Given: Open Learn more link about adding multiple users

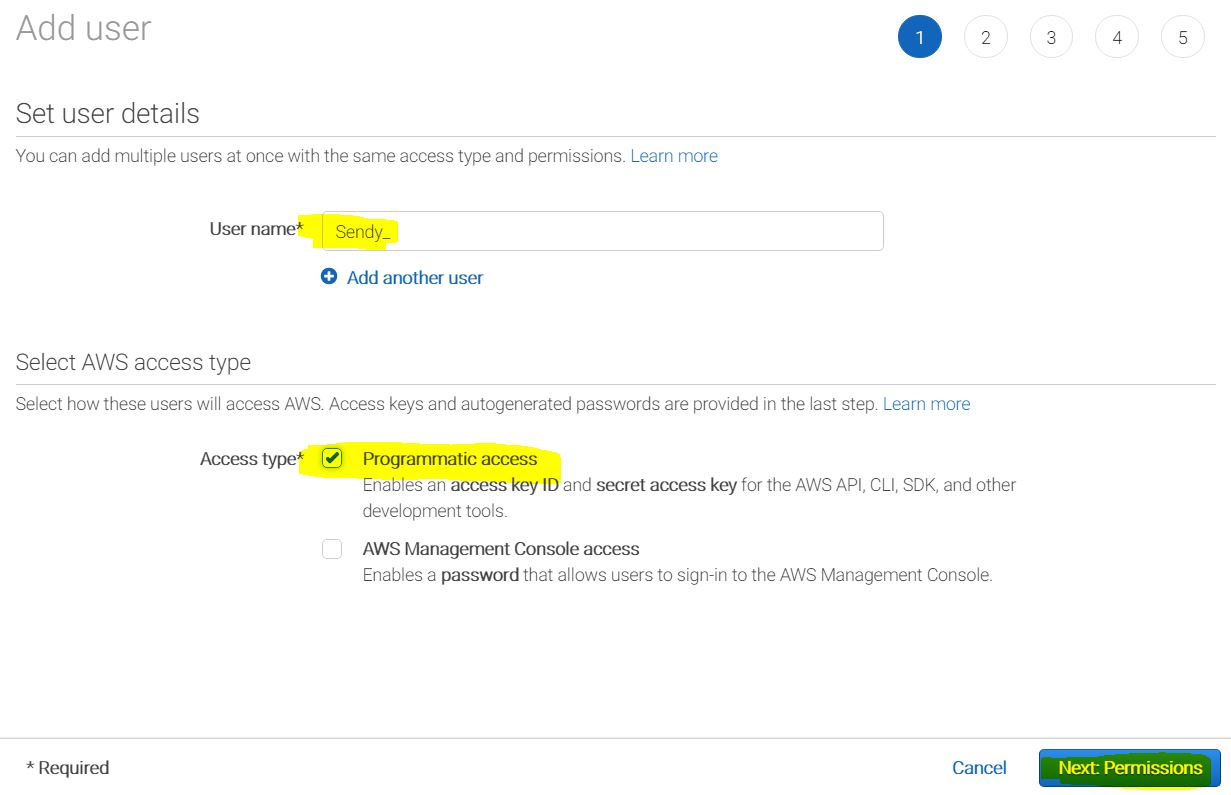Looking at the screenshot, I should click(674, 156).
